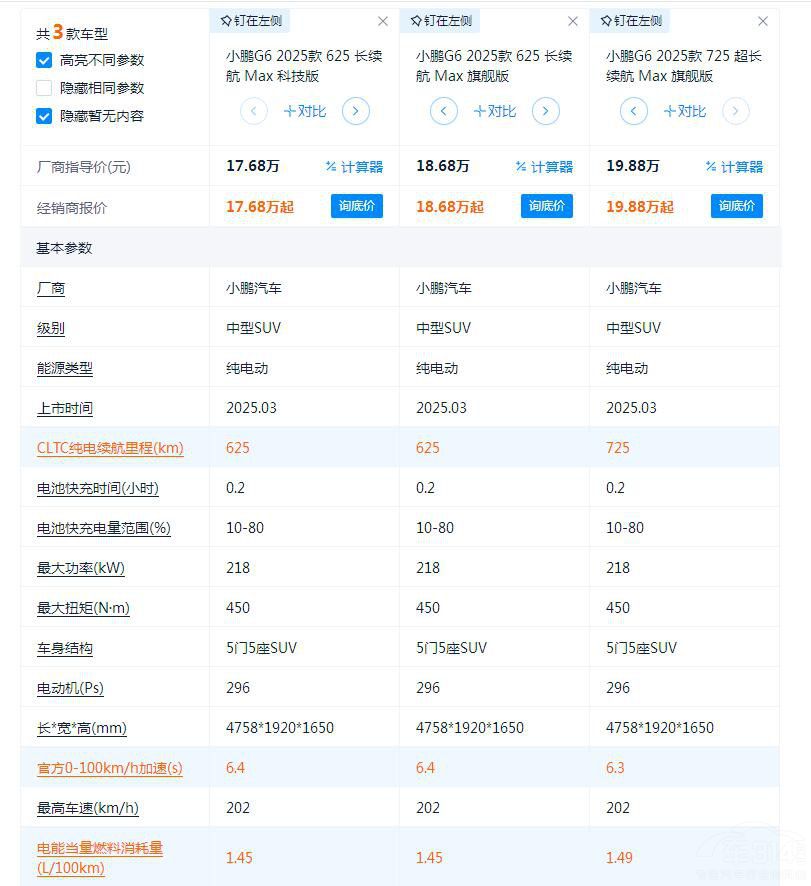Screen dimensions: 811x886
Task: Open calculator next to 17.68万 price
Action: [x=354, y=166]
